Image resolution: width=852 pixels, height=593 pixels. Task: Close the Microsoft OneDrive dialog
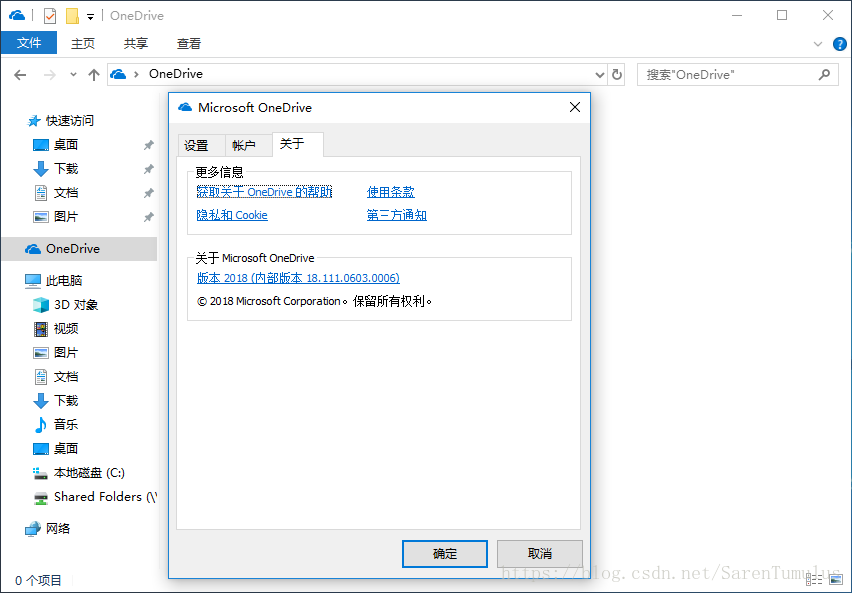click(x=575, y=108)
